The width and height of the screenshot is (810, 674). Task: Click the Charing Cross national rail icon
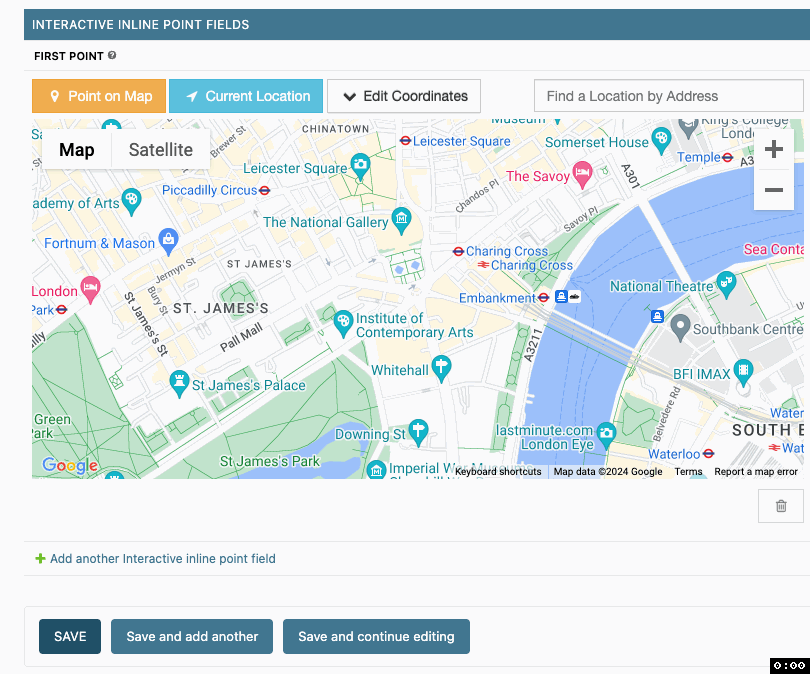[483, 264]
